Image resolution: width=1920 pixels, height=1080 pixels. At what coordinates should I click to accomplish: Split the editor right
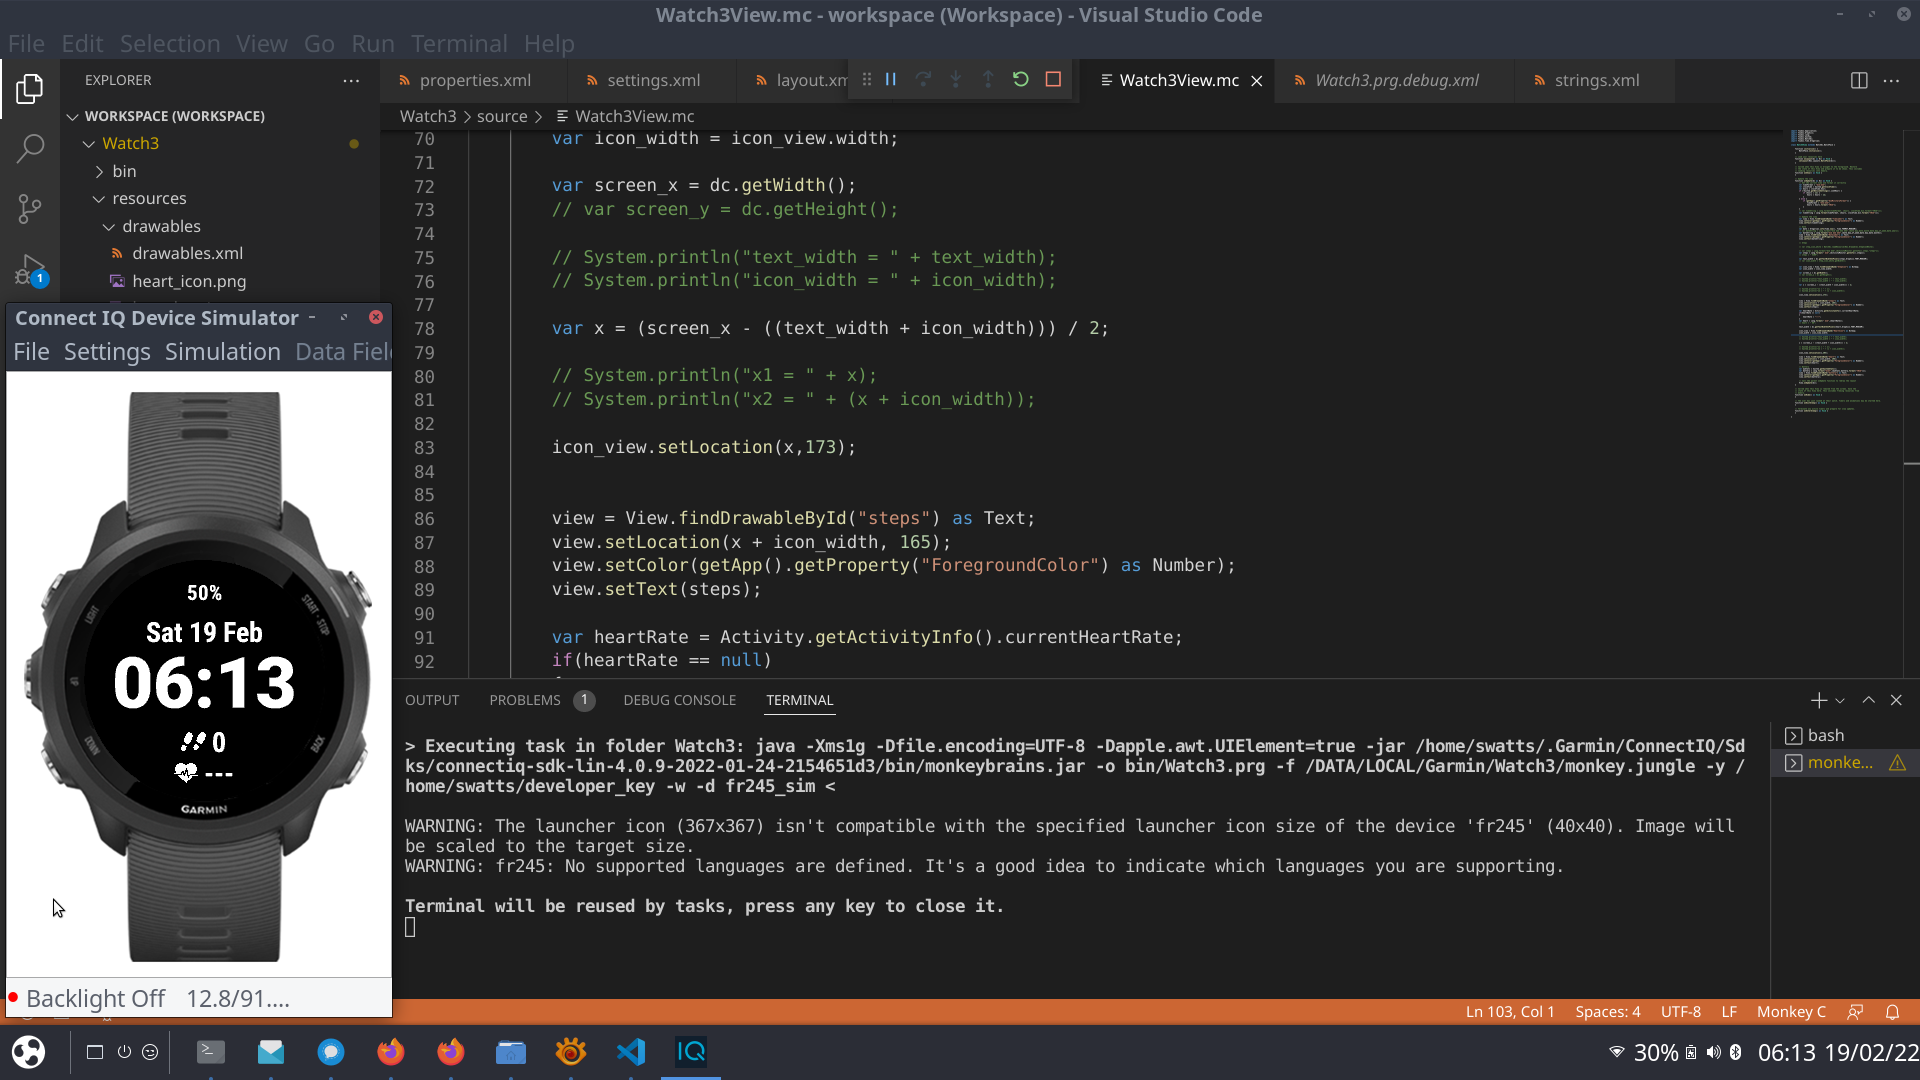click(1859, 80)
